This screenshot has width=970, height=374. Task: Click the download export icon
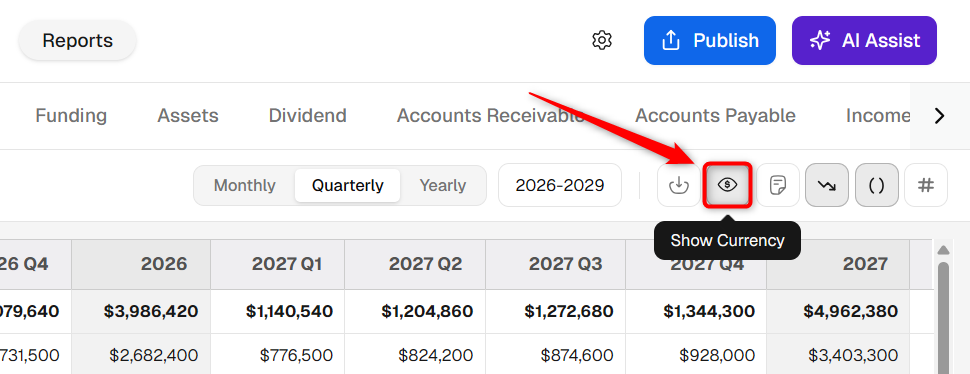point(679,185)
